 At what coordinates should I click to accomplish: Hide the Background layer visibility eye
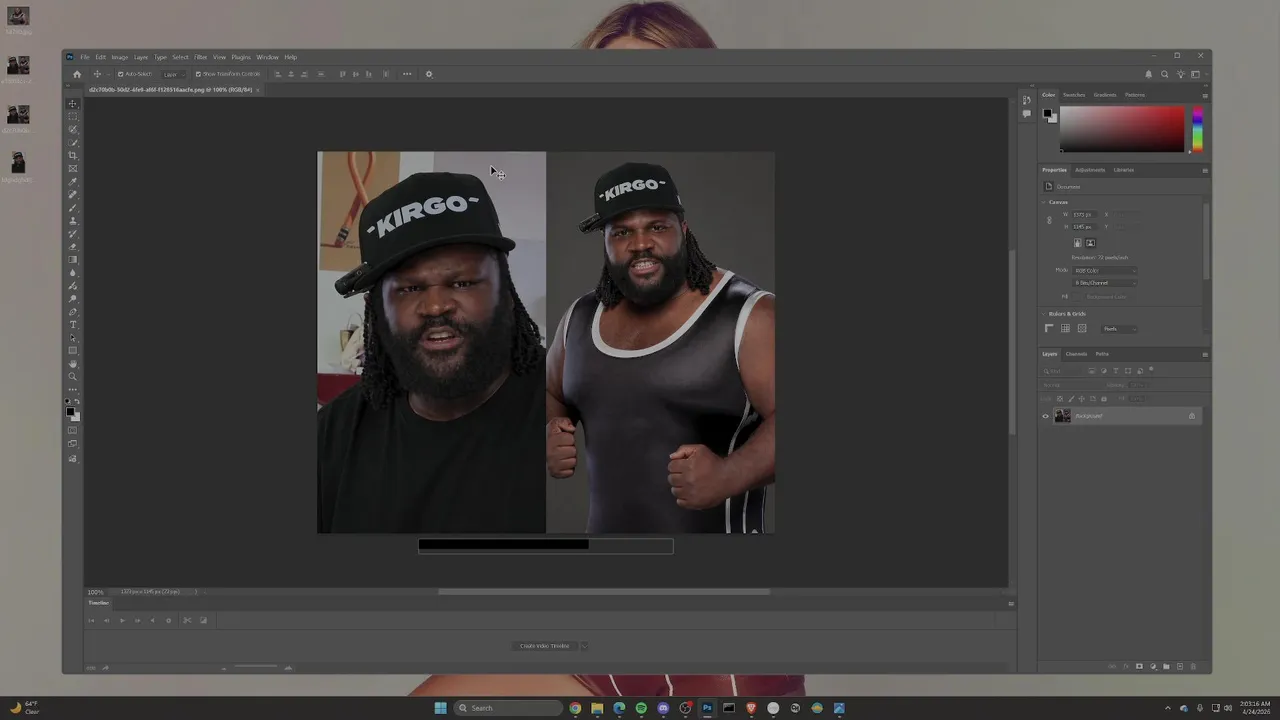(1046, 416)
